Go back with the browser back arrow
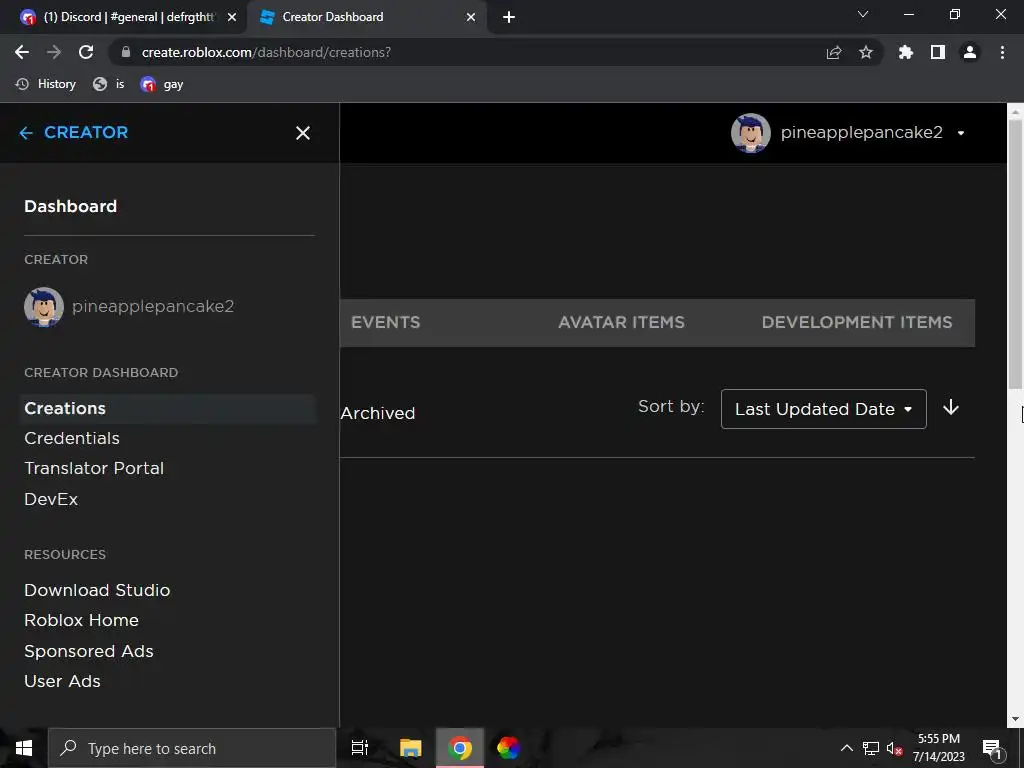This screenshot has height=768, width=1024. click(22, 52)
